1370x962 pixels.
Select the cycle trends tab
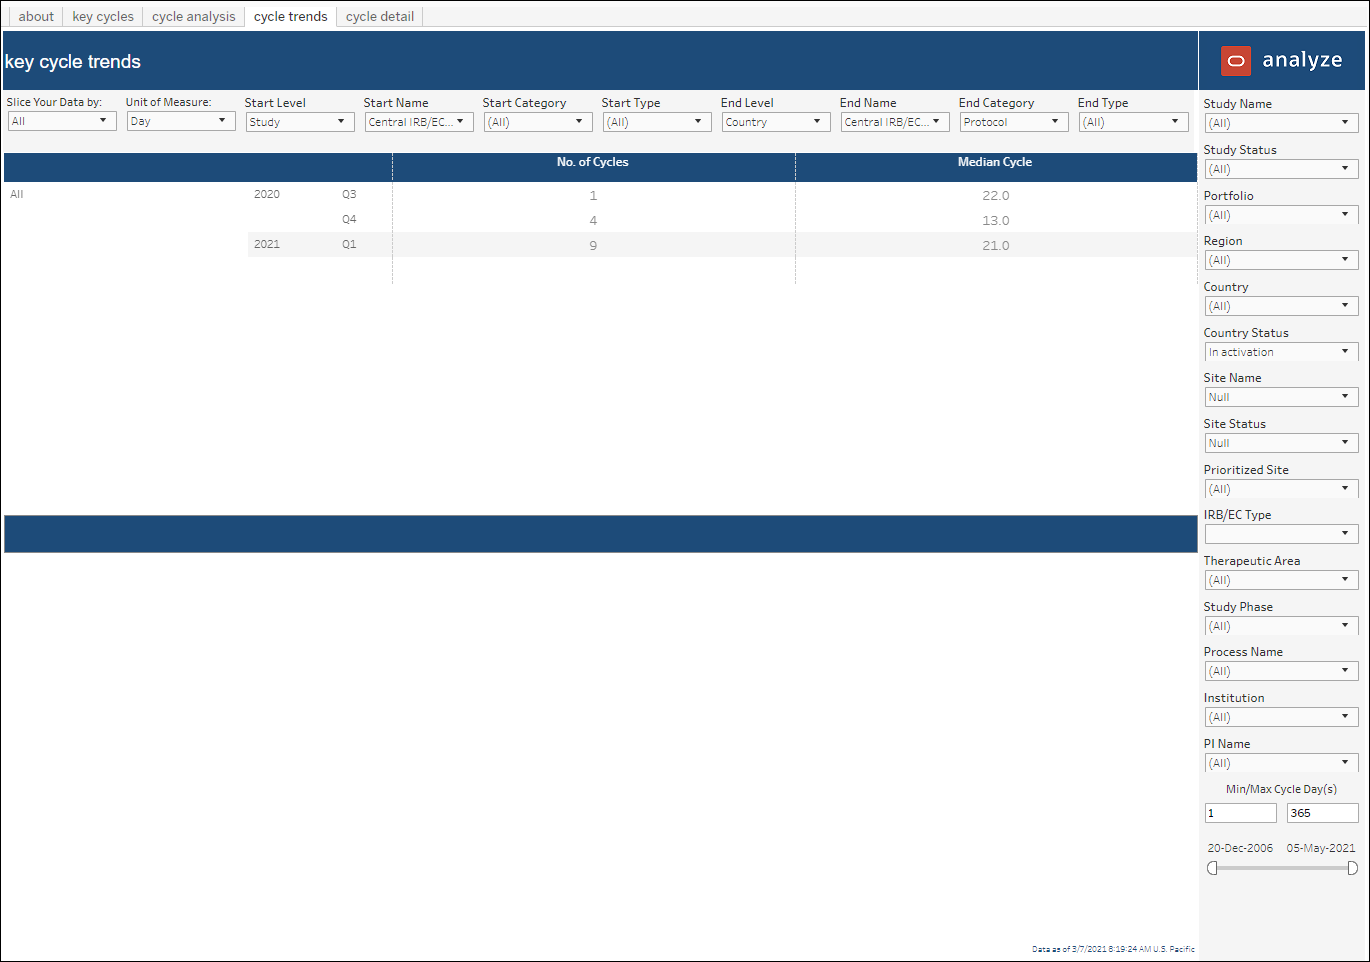tap(290, 16)
